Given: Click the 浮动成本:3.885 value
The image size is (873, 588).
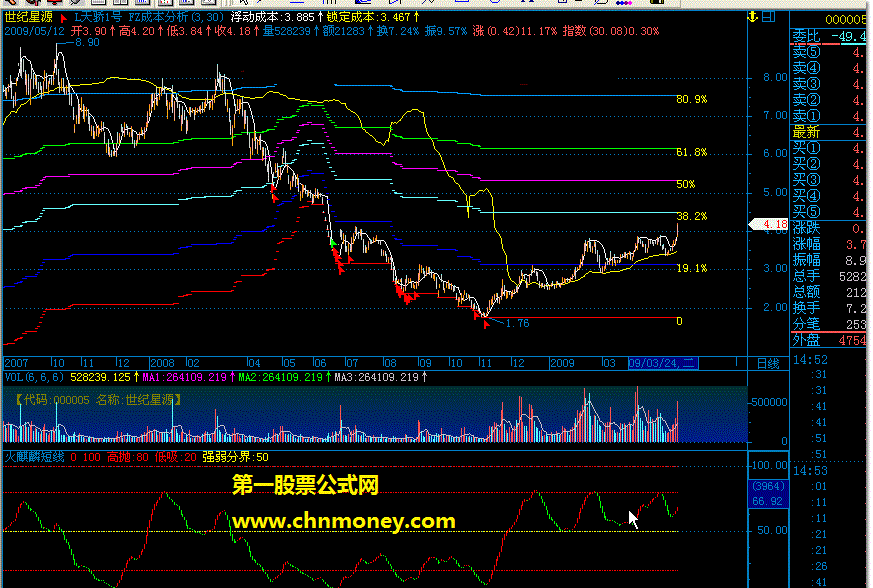Looking at the screenshot, I should point(272,17).
